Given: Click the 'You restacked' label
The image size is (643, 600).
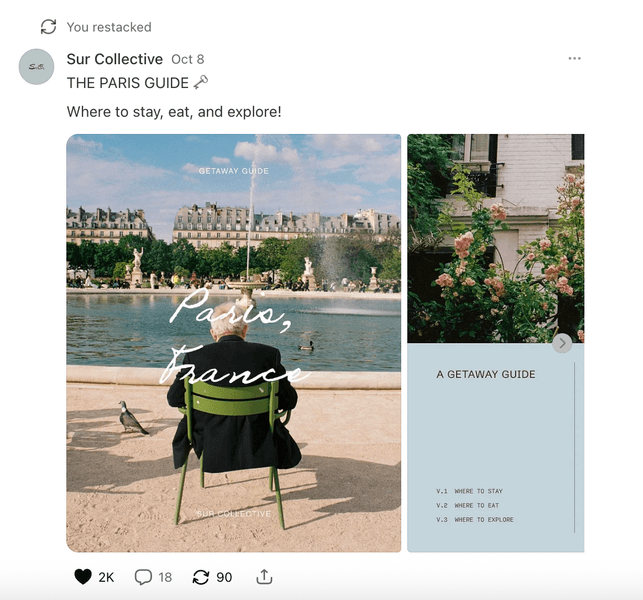Looking at the screenshot, I should [109, 27].
